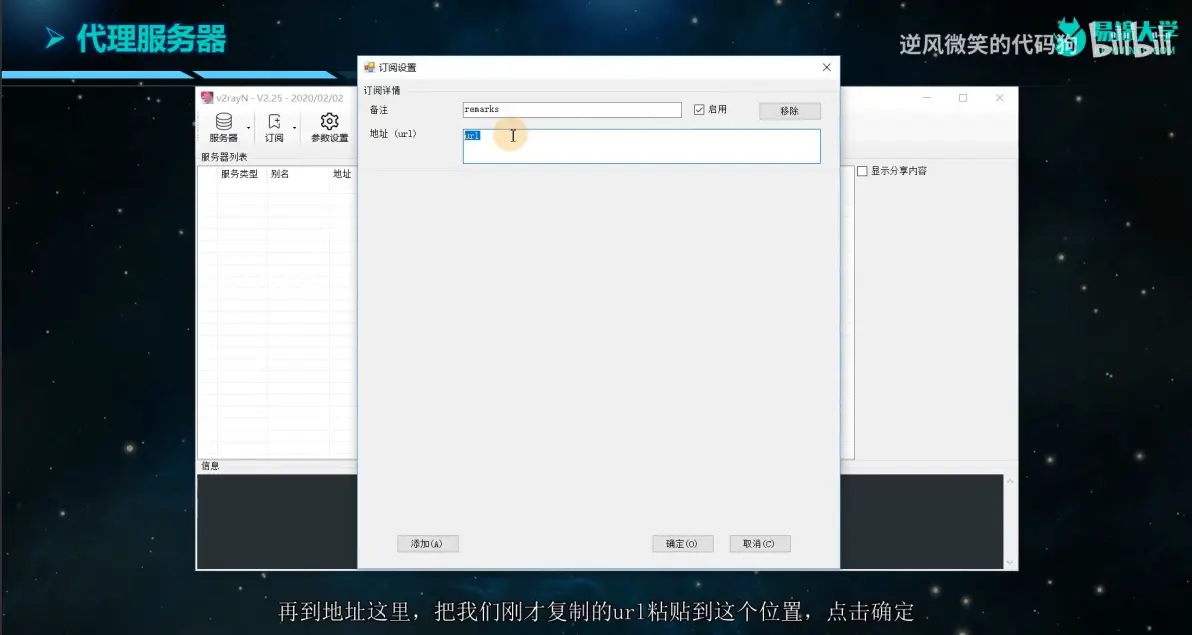The image size is (1192, 635).
Task: Toggle the 启用 checkbox
Action: (x=699, y=110)
